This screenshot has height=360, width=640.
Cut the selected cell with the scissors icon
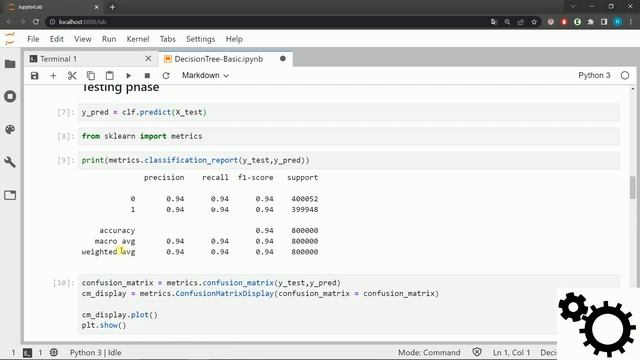point(72,76)
